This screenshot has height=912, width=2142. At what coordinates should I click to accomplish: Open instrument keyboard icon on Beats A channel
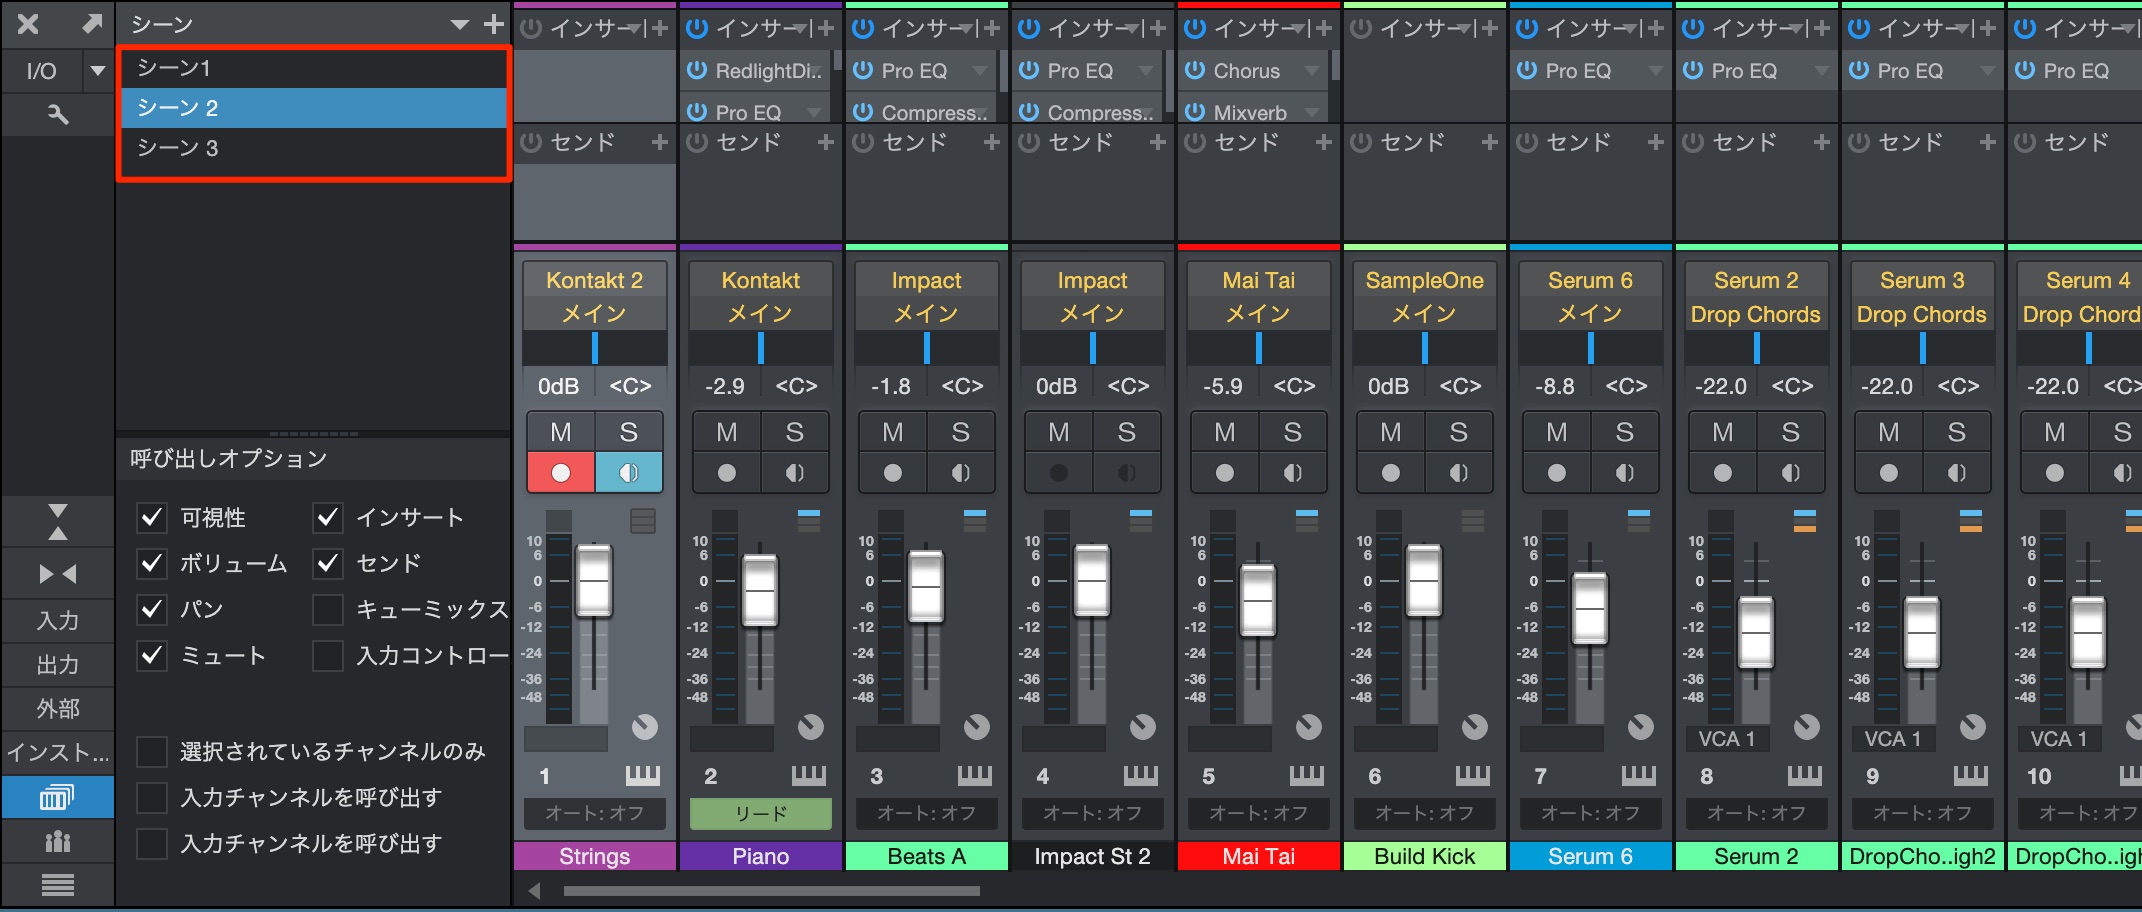(x=974, y=775)
